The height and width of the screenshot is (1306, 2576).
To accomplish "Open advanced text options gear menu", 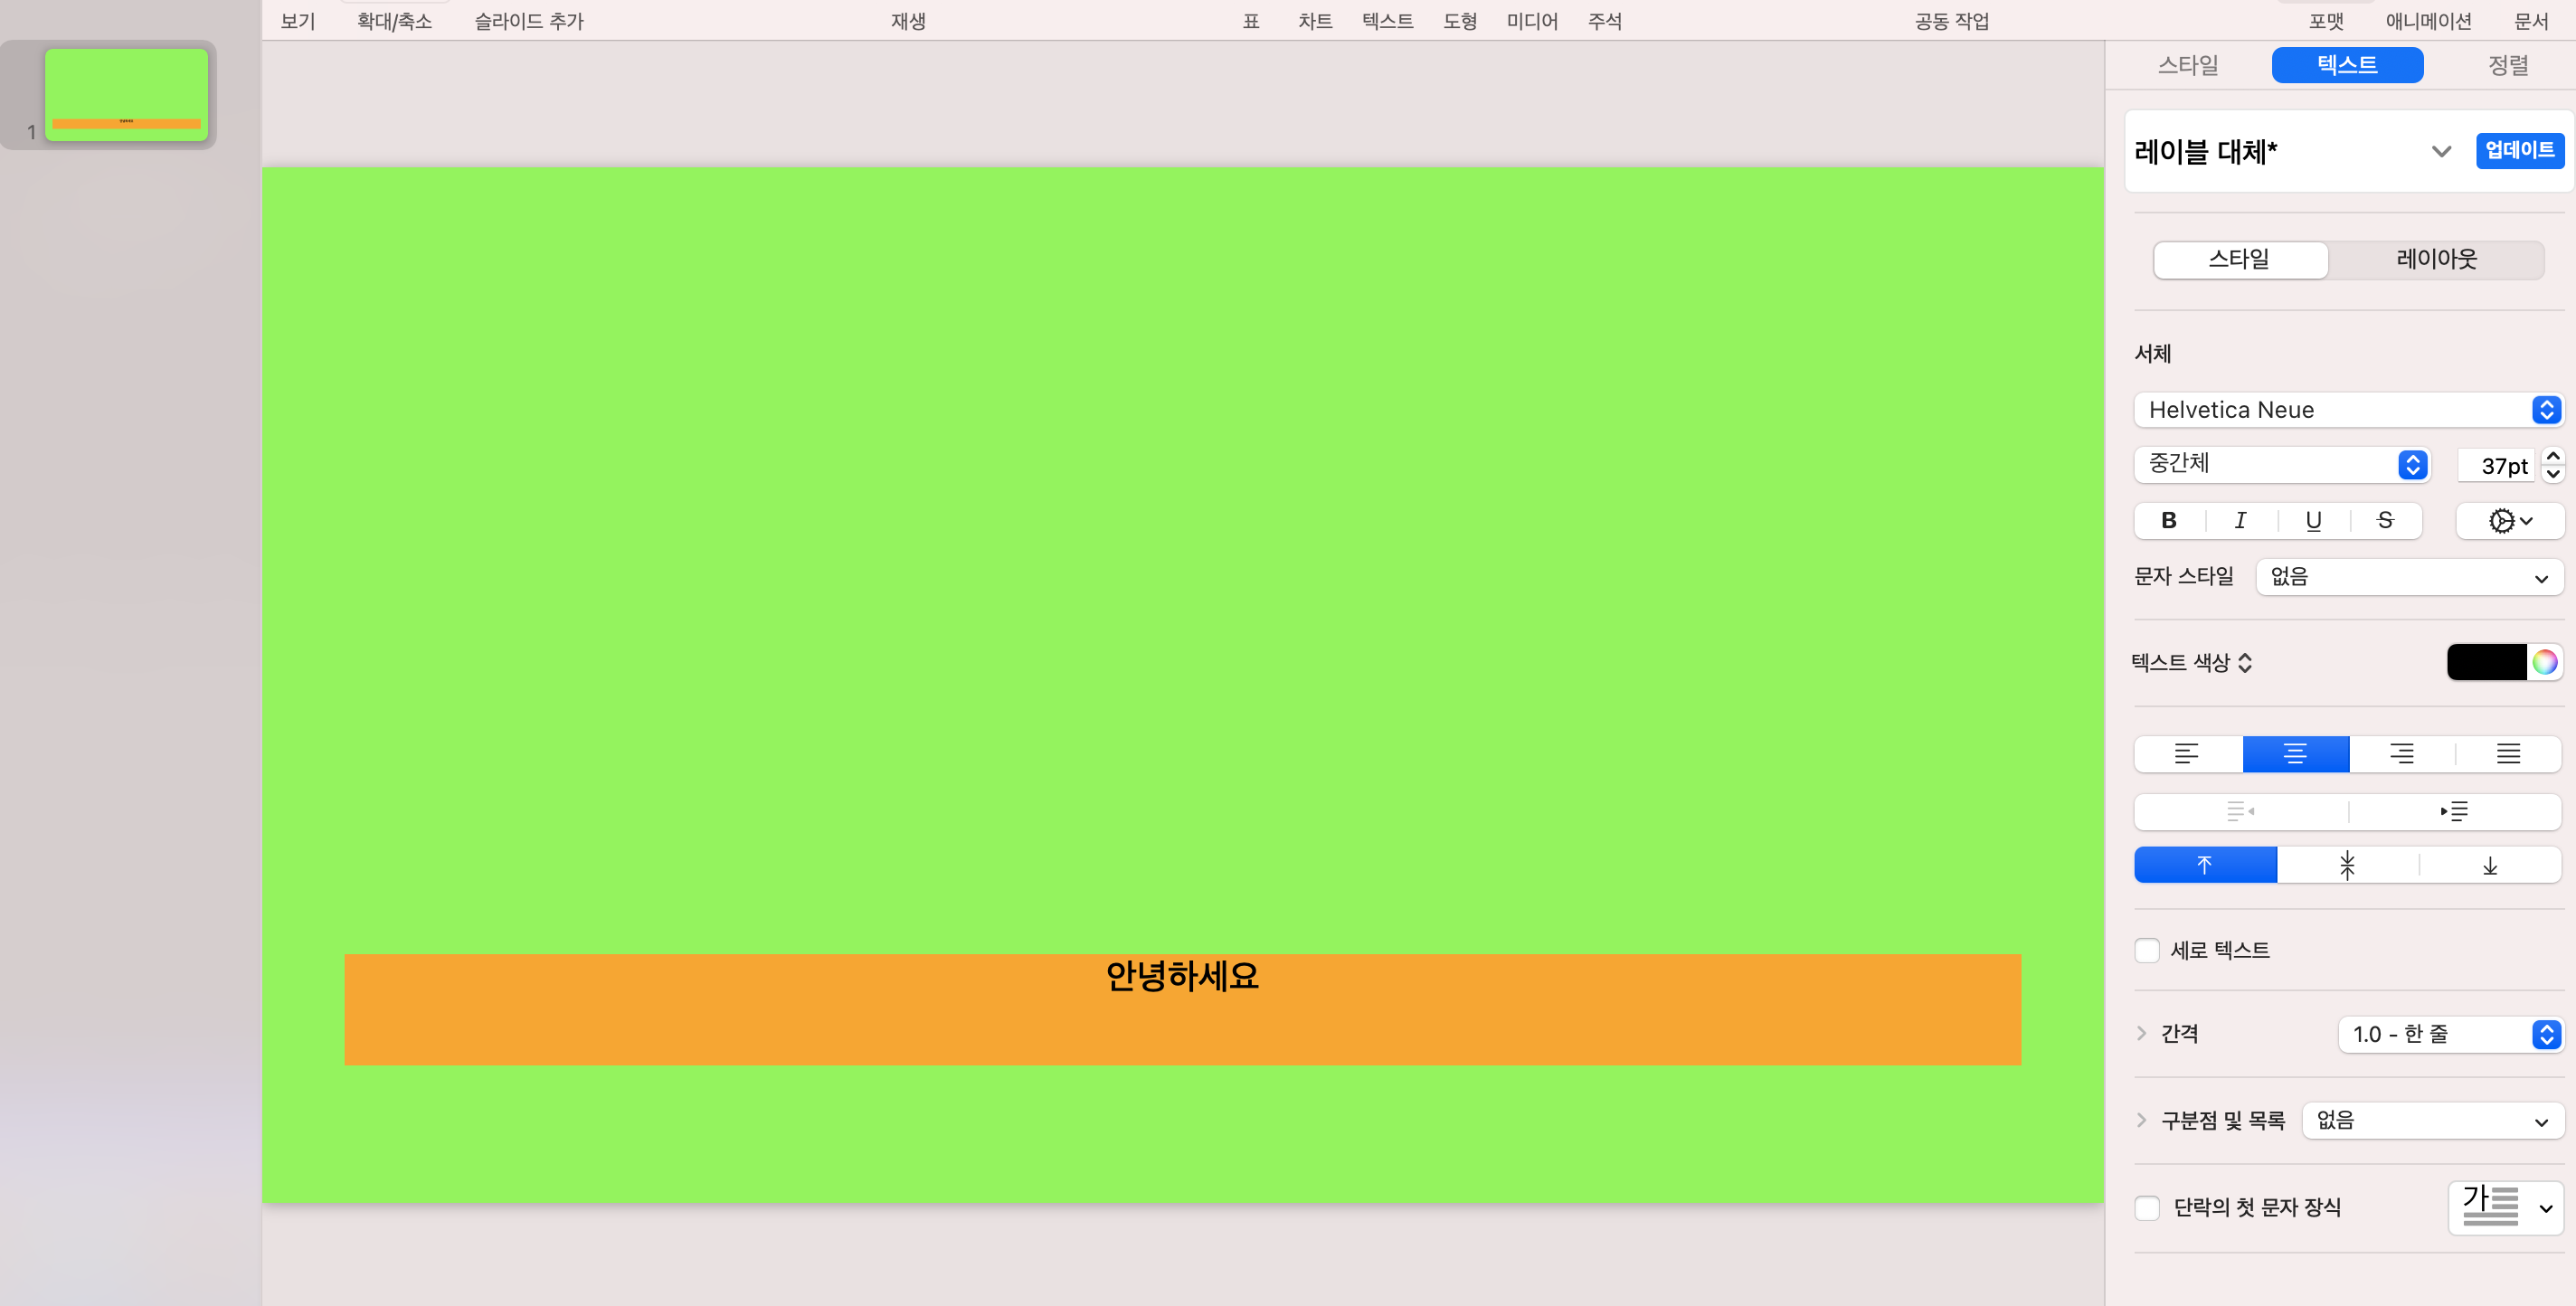I will point(2509,520).
